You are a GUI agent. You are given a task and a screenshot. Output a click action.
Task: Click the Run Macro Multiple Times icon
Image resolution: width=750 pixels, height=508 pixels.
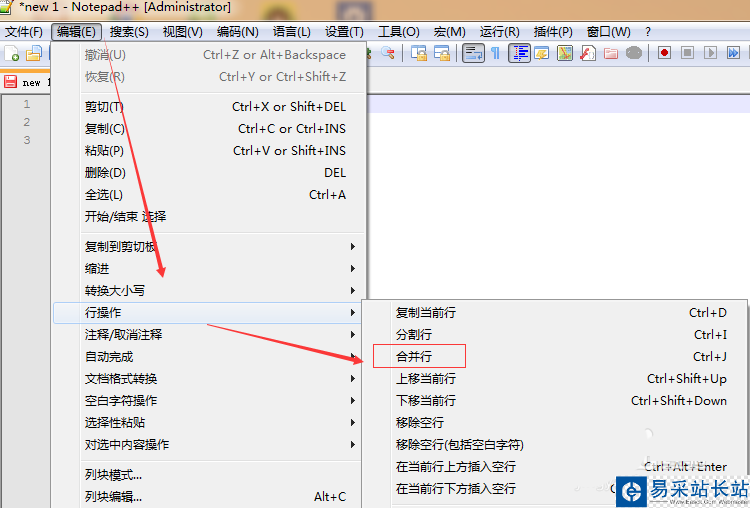tap(733, 53)
